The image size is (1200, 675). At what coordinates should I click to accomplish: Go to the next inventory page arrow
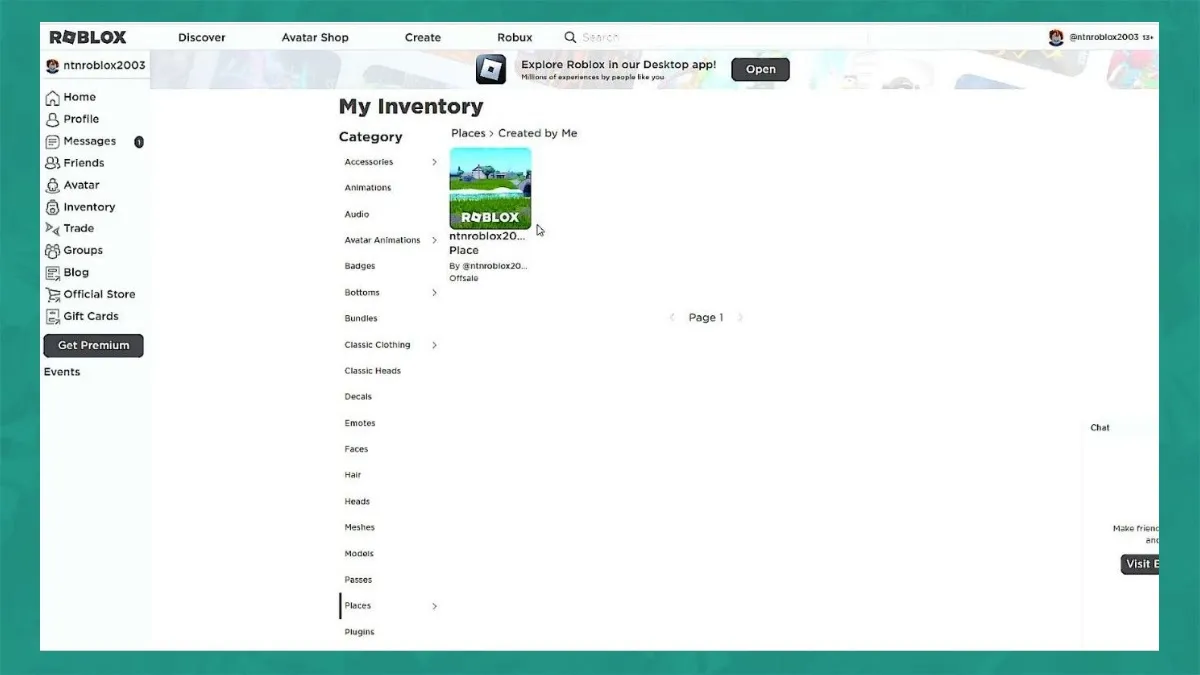740,318
